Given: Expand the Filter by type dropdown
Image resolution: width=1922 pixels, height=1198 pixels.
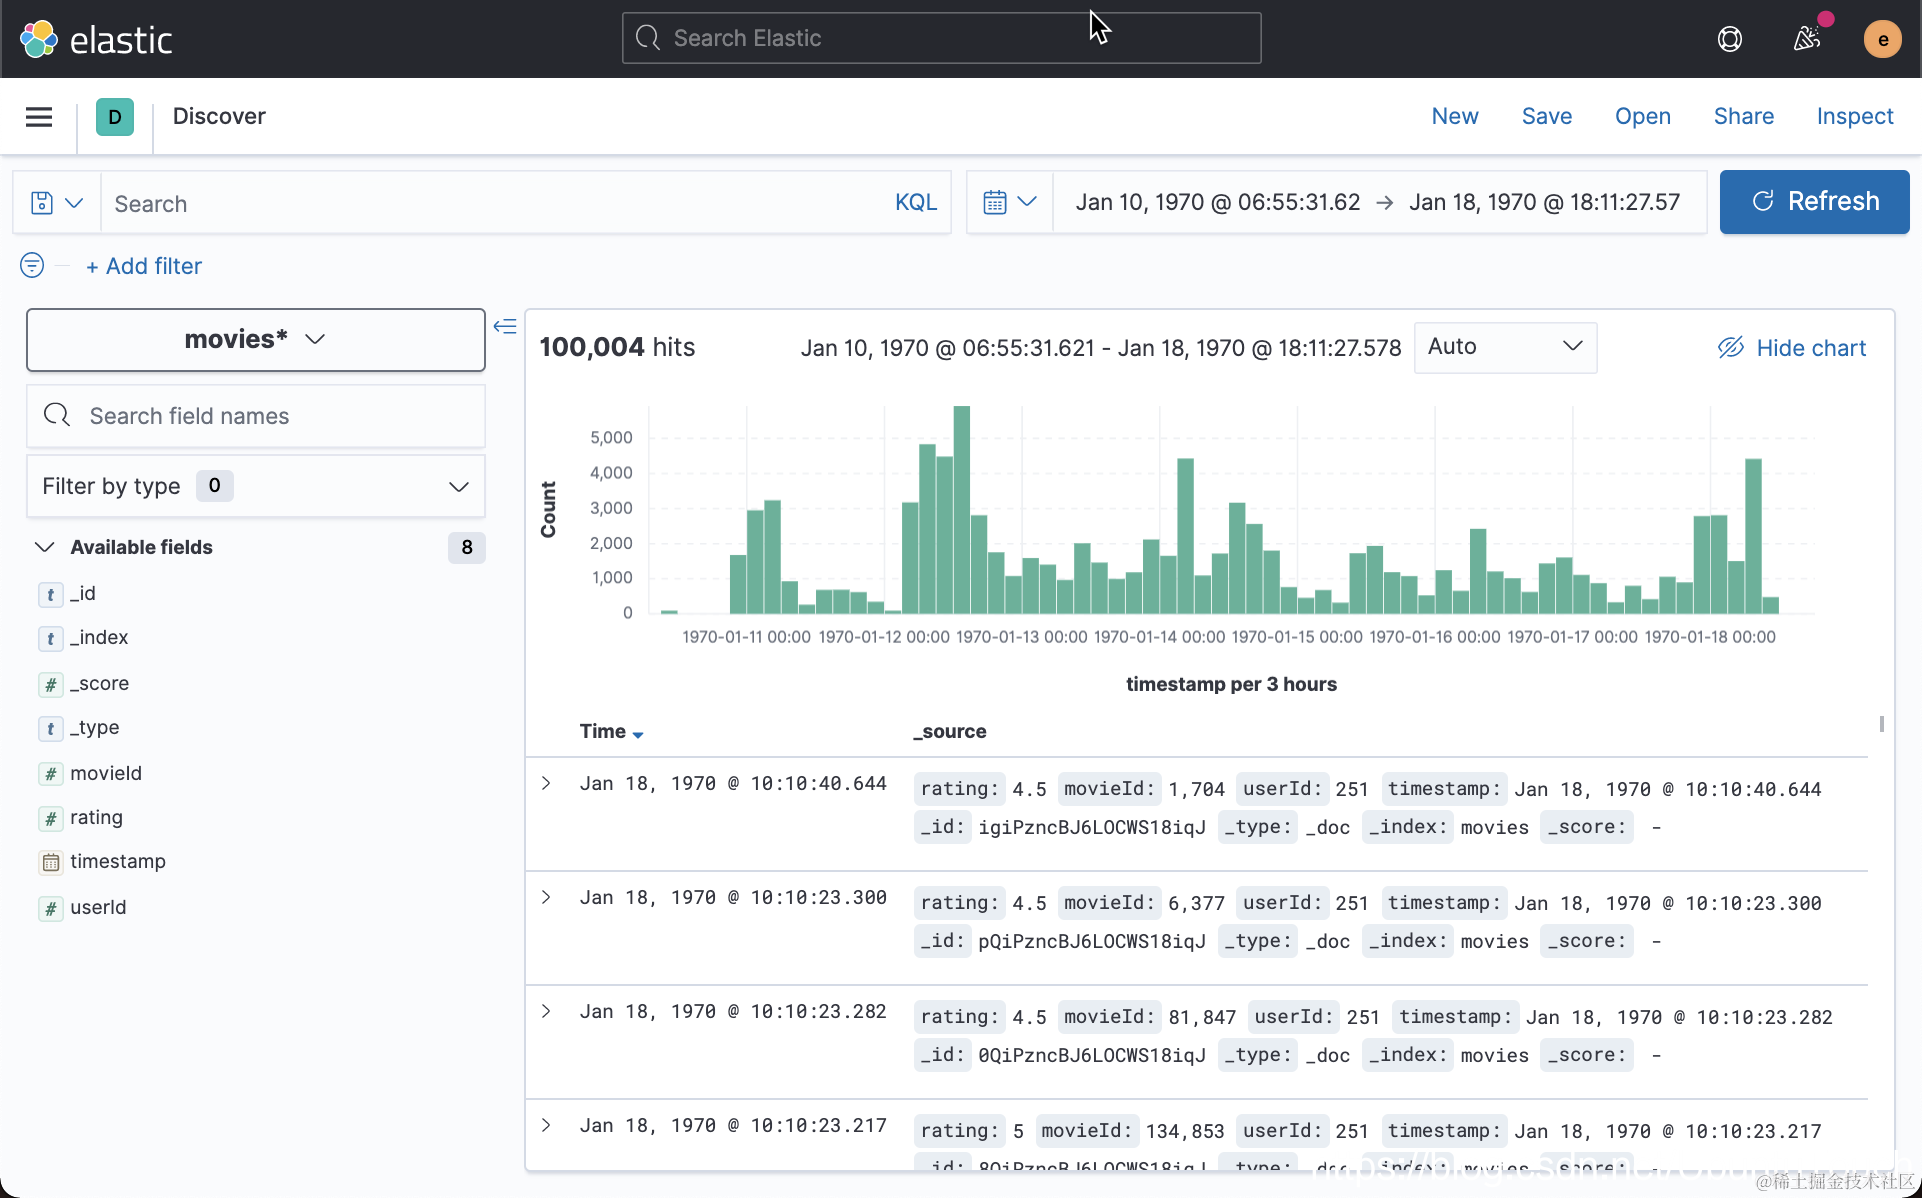Looking at the screenshot, I should pyautogui.click(x=256, y=486).
